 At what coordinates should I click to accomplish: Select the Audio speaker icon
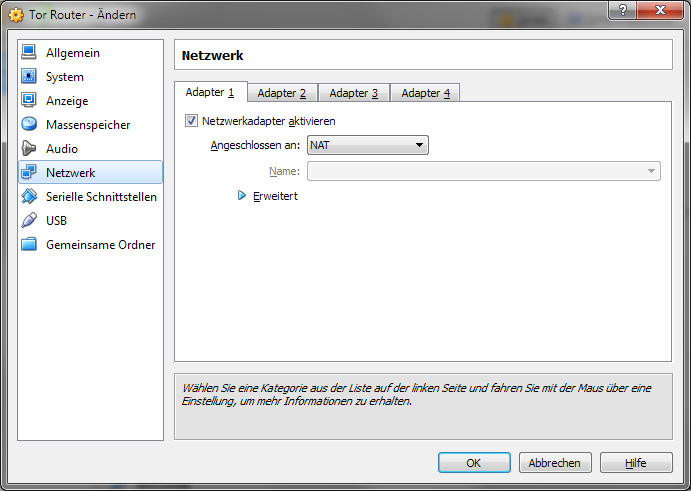pos(29,149)
